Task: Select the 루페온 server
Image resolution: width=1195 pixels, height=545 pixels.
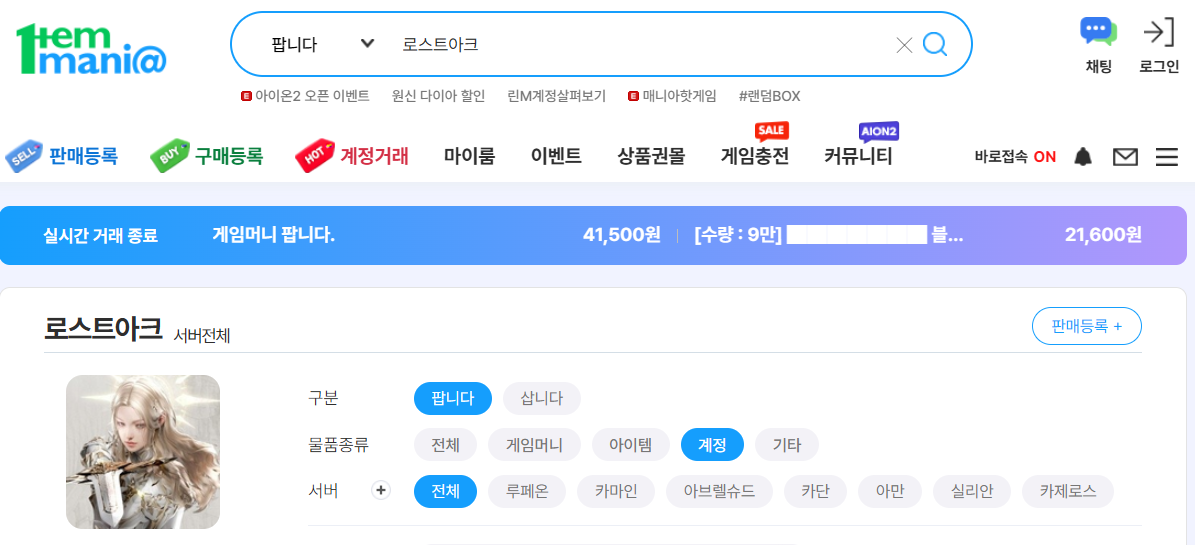Action: tap(527, 492)
